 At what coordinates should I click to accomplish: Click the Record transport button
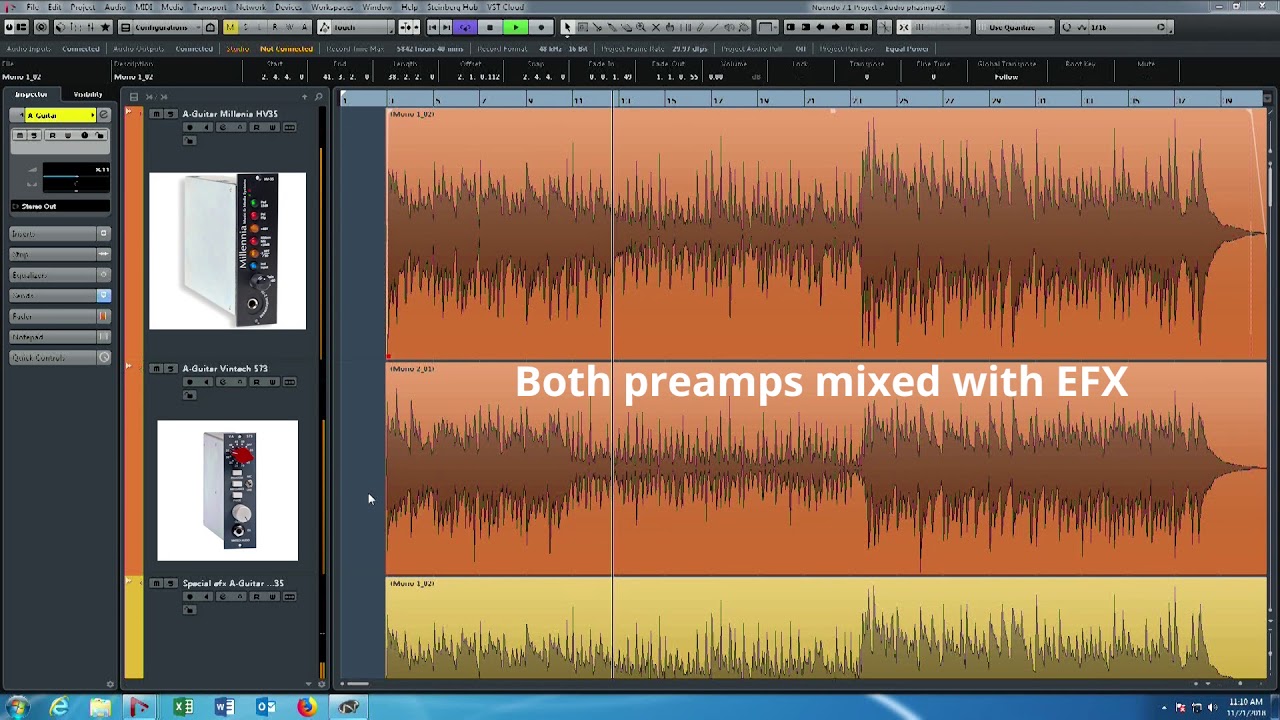541,27
